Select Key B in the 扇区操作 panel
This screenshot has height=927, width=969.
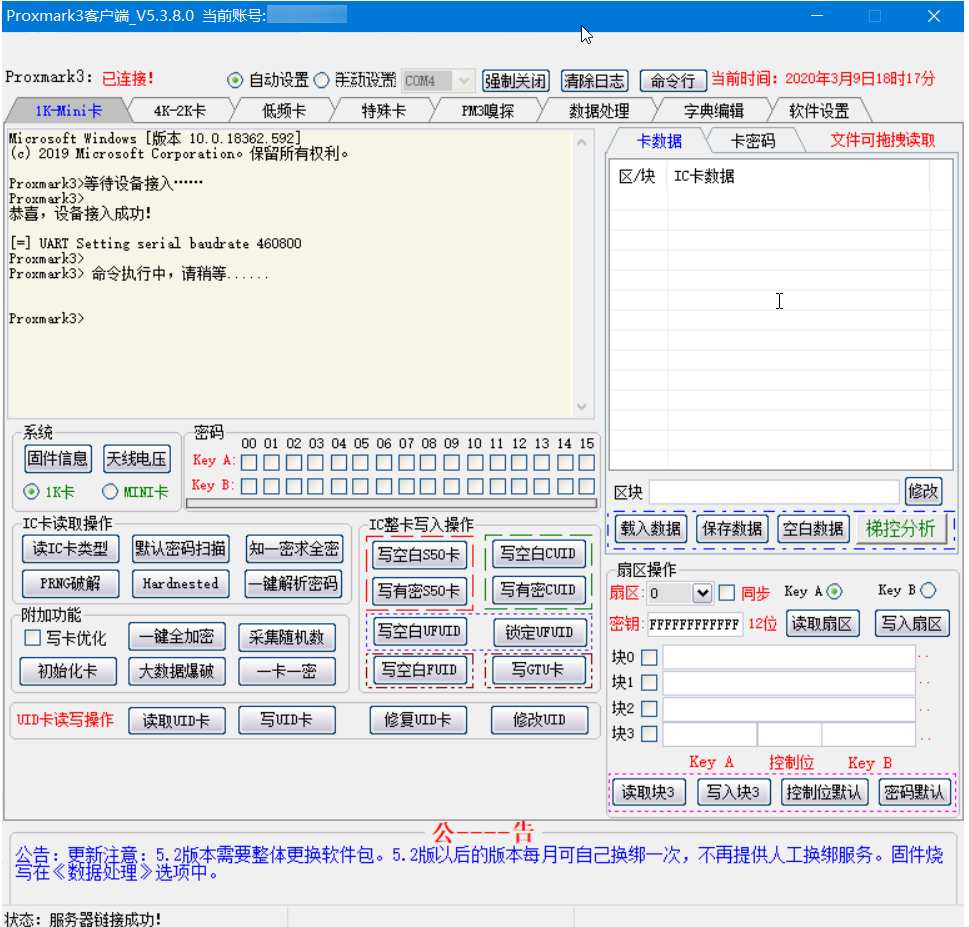click(x=926, y=590)
